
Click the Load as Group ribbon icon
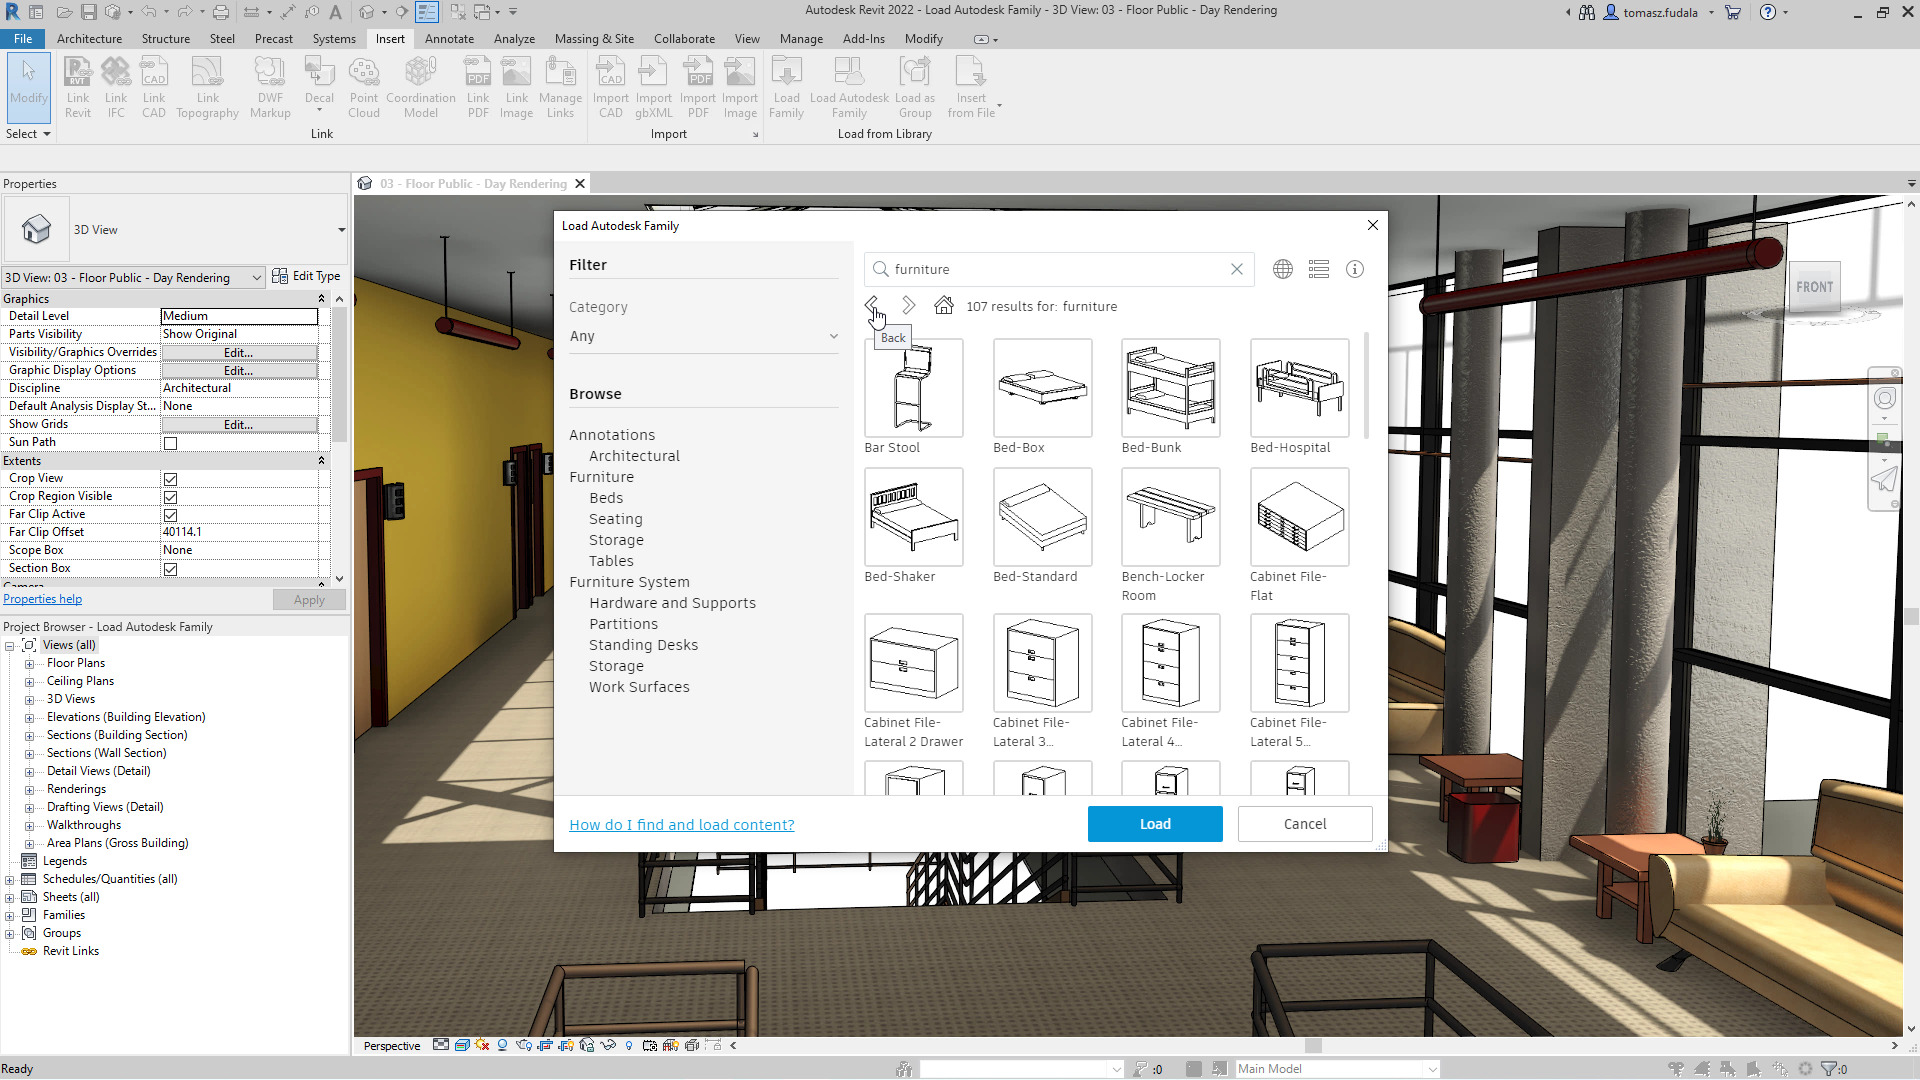coord(915,87)
